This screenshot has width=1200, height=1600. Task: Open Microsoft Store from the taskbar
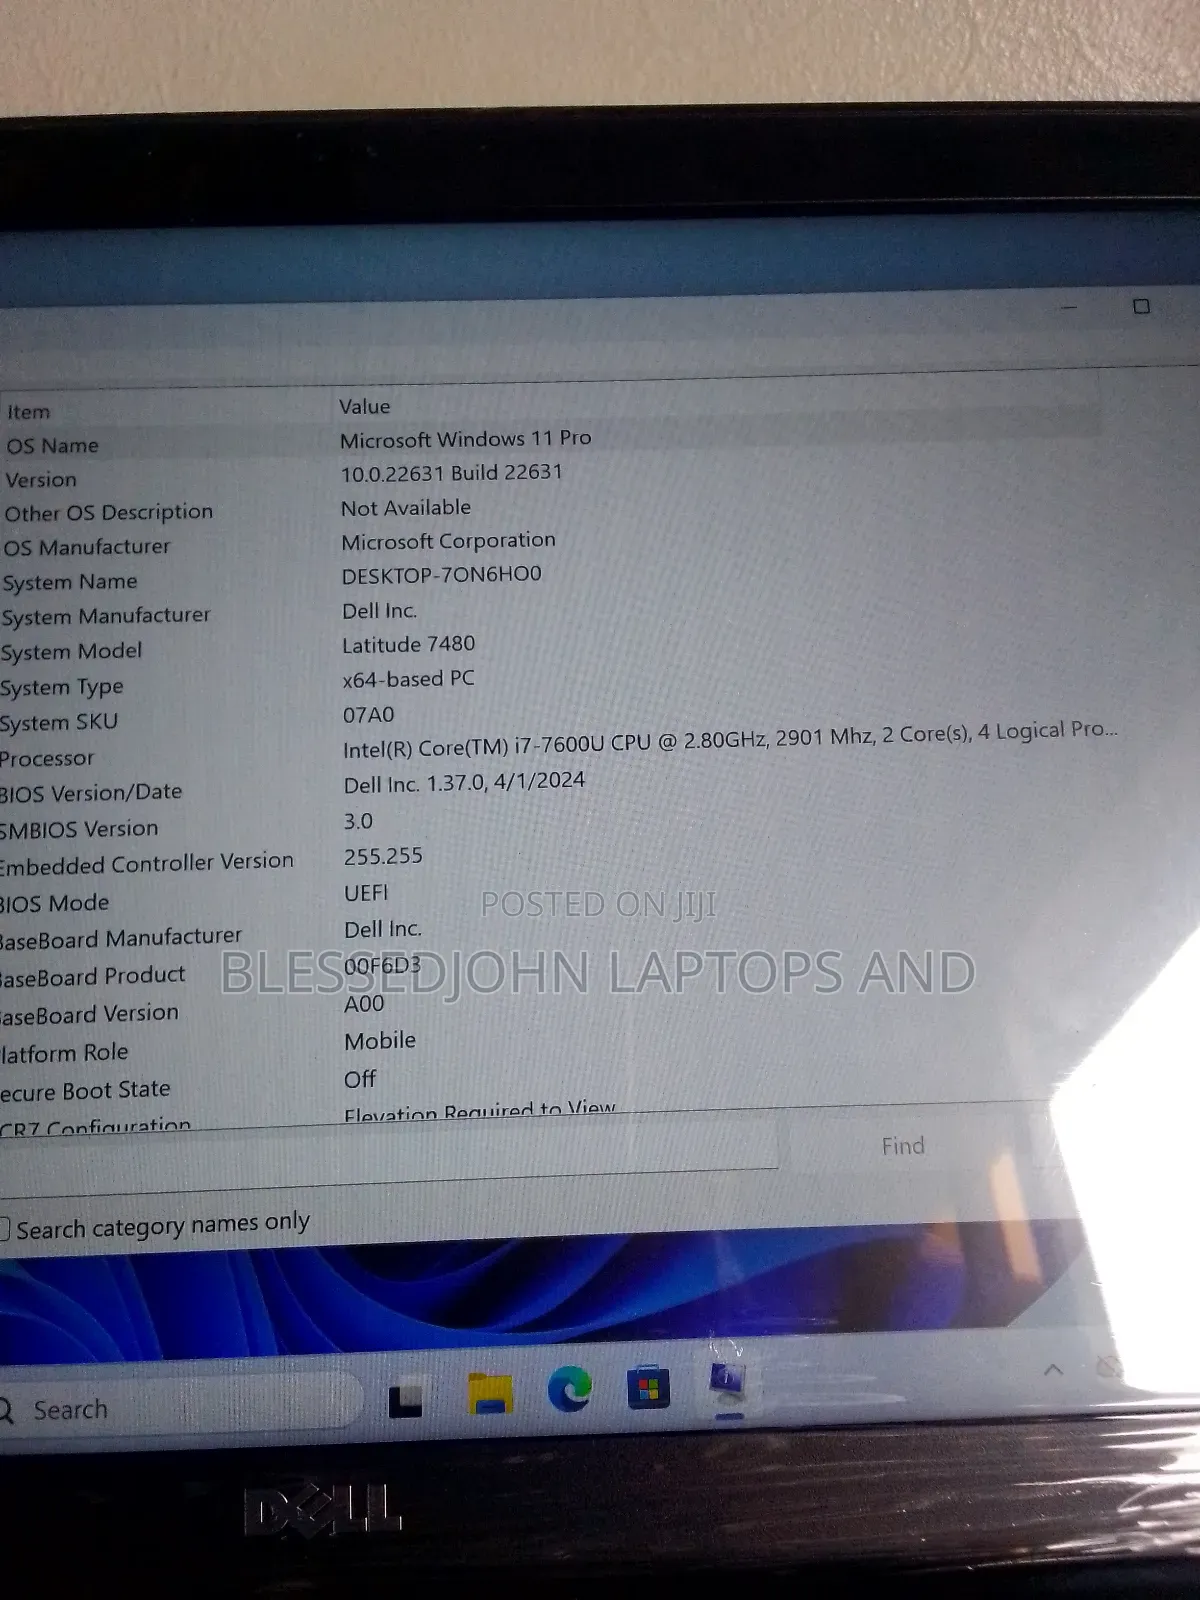pos(648,1388)
